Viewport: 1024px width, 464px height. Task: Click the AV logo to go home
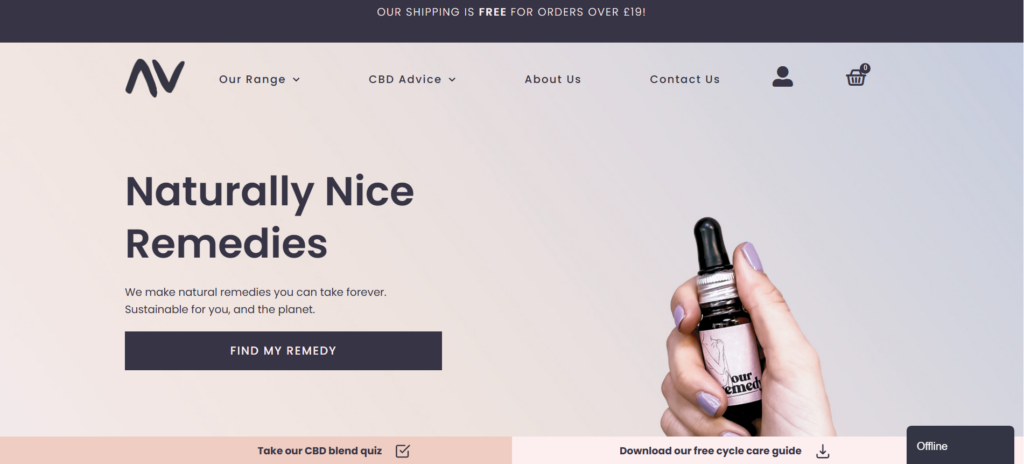(x=155, y=78)
